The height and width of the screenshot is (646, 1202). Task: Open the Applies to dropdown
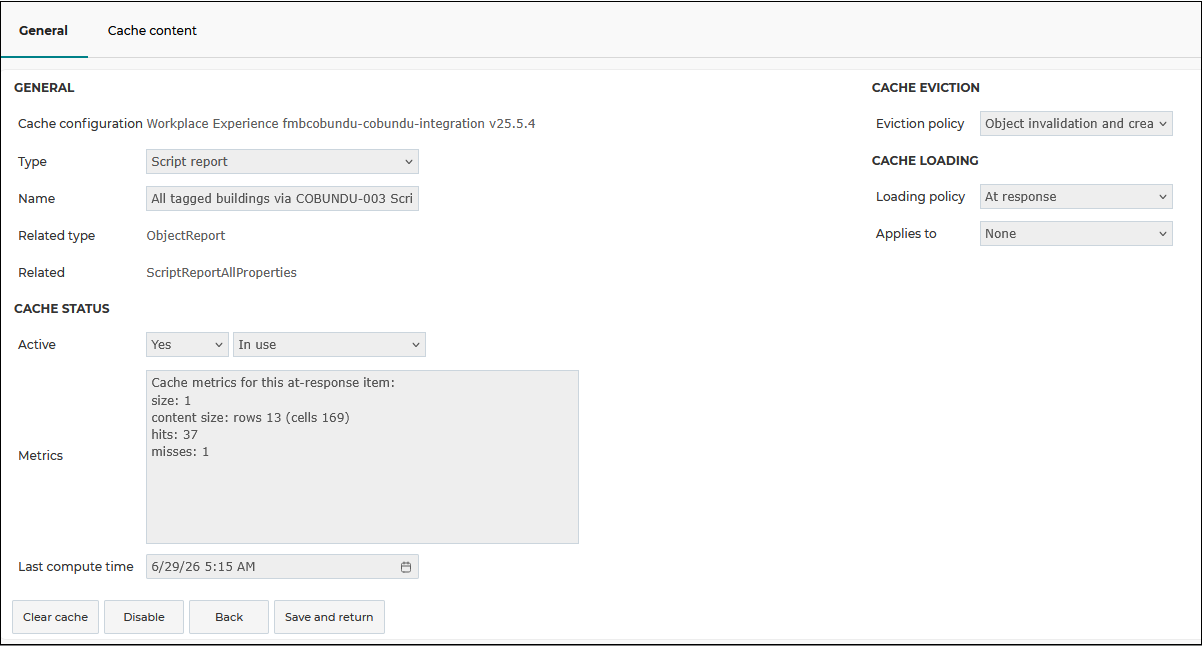[x=1076, y=234]
